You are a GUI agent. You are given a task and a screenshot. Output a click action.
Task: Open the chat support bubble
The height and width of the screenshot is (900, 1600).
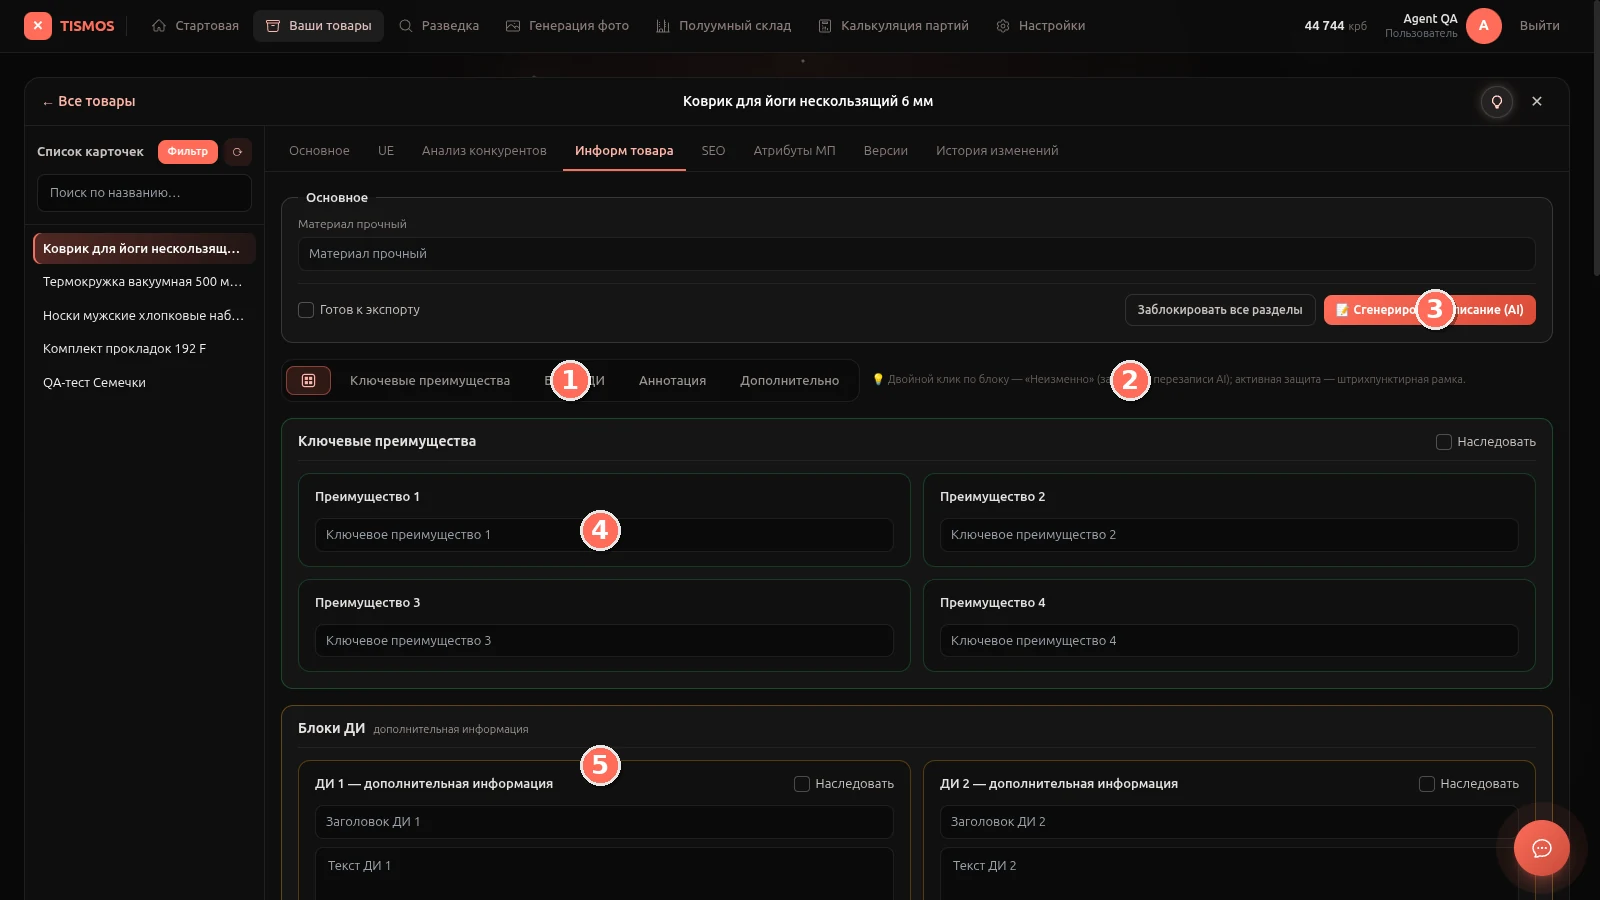coord(1541,848)
